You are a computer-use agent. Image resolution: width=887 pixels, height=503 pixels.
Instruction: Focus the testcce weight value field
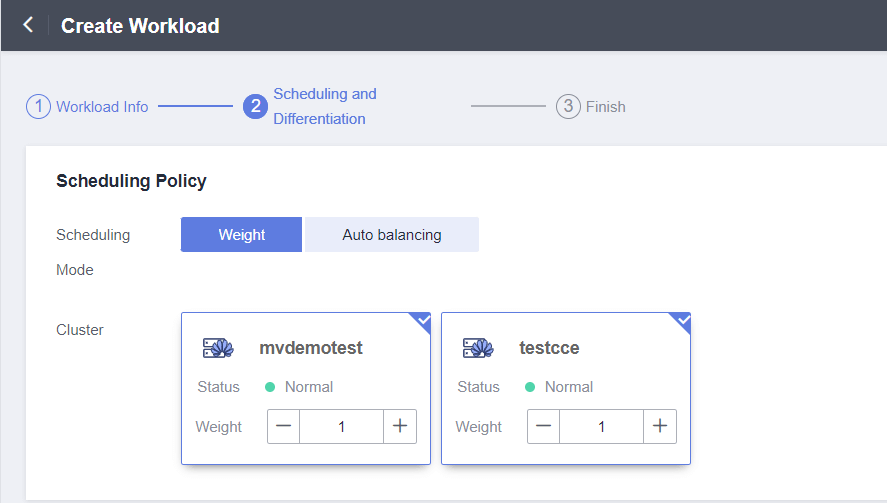tap(601, 427)
